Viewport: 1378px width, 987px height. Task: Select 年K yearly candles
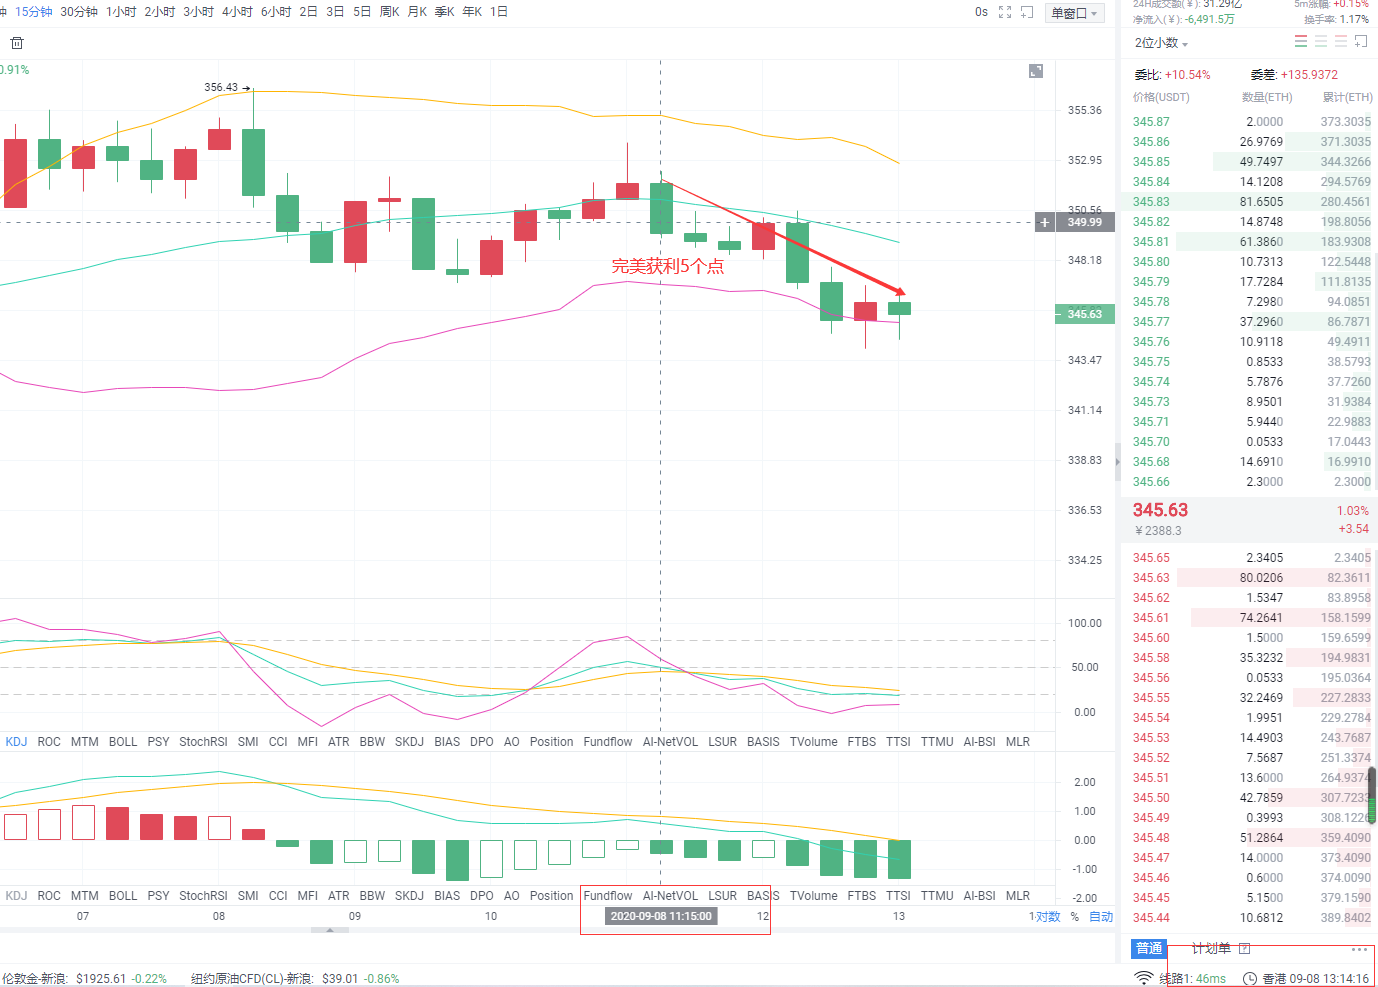(x=472, y=12)
